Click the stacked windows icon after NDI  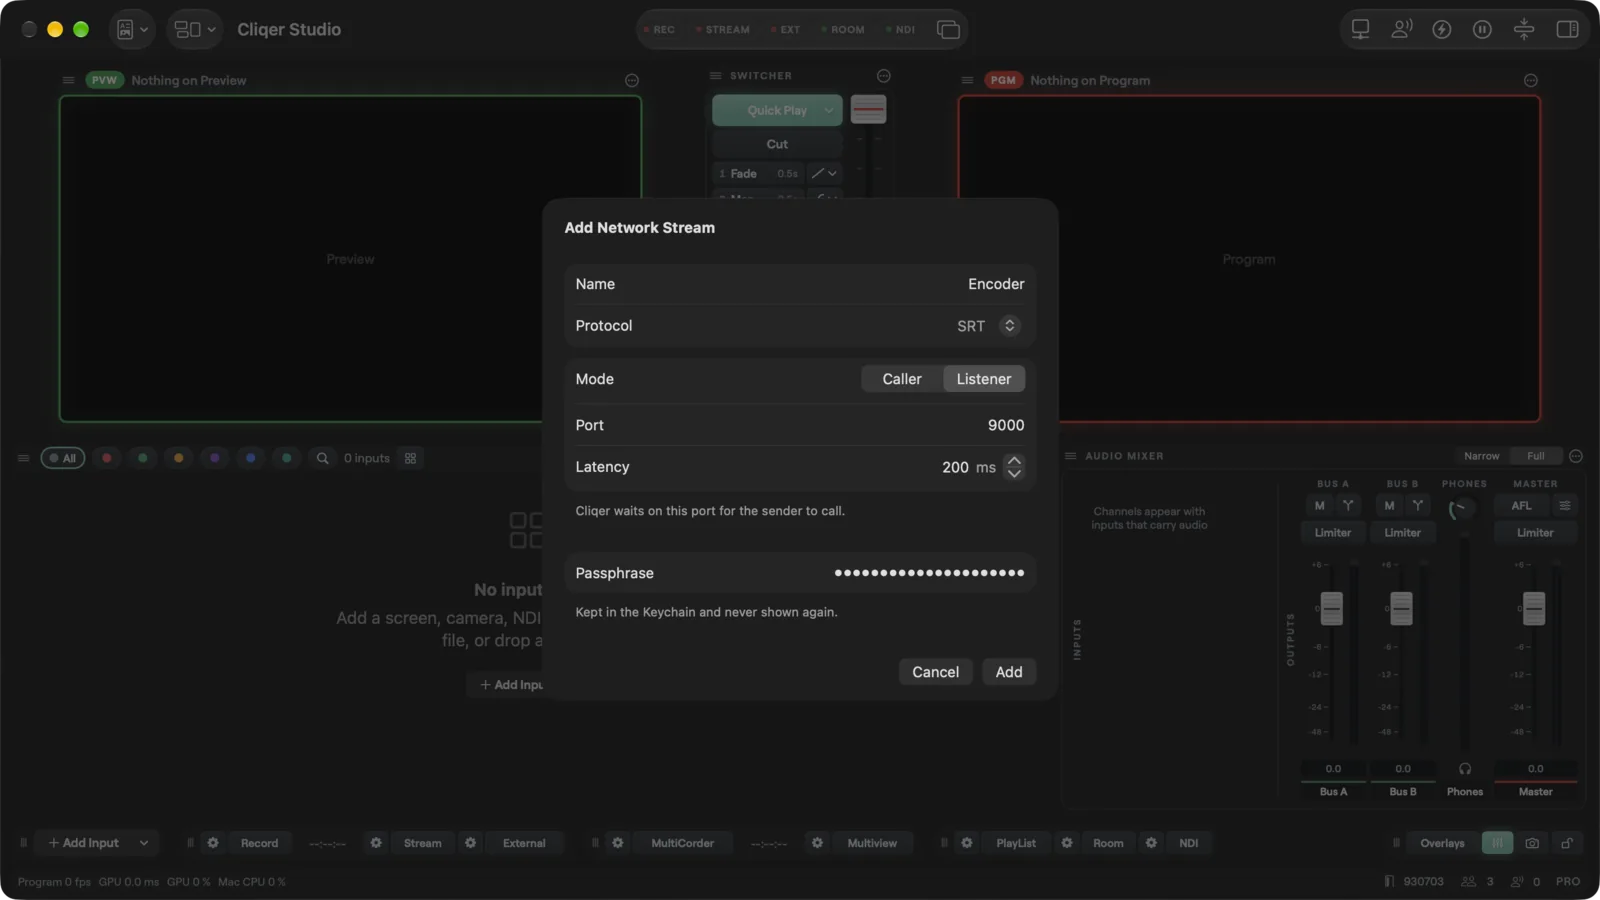click(948, 29)
